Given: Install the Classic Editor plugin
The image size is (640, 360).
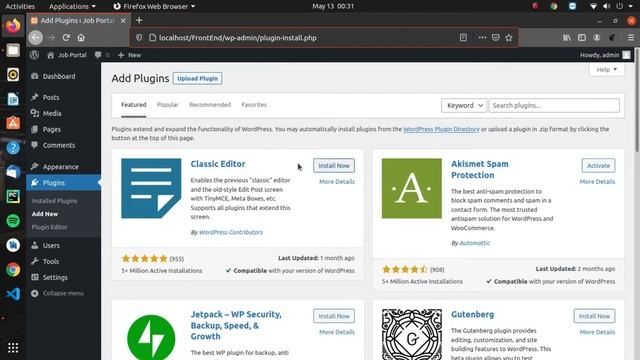Looking at the screenshot, I should 334,166.
